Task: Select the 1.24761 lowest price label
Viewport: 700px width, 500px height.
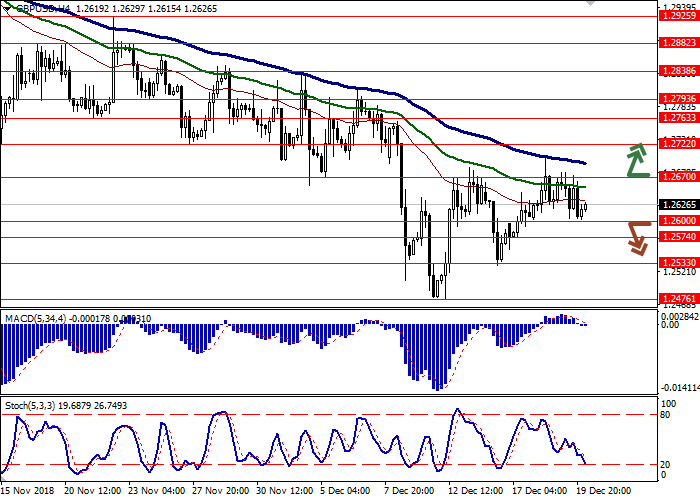Action: [676, 298]
